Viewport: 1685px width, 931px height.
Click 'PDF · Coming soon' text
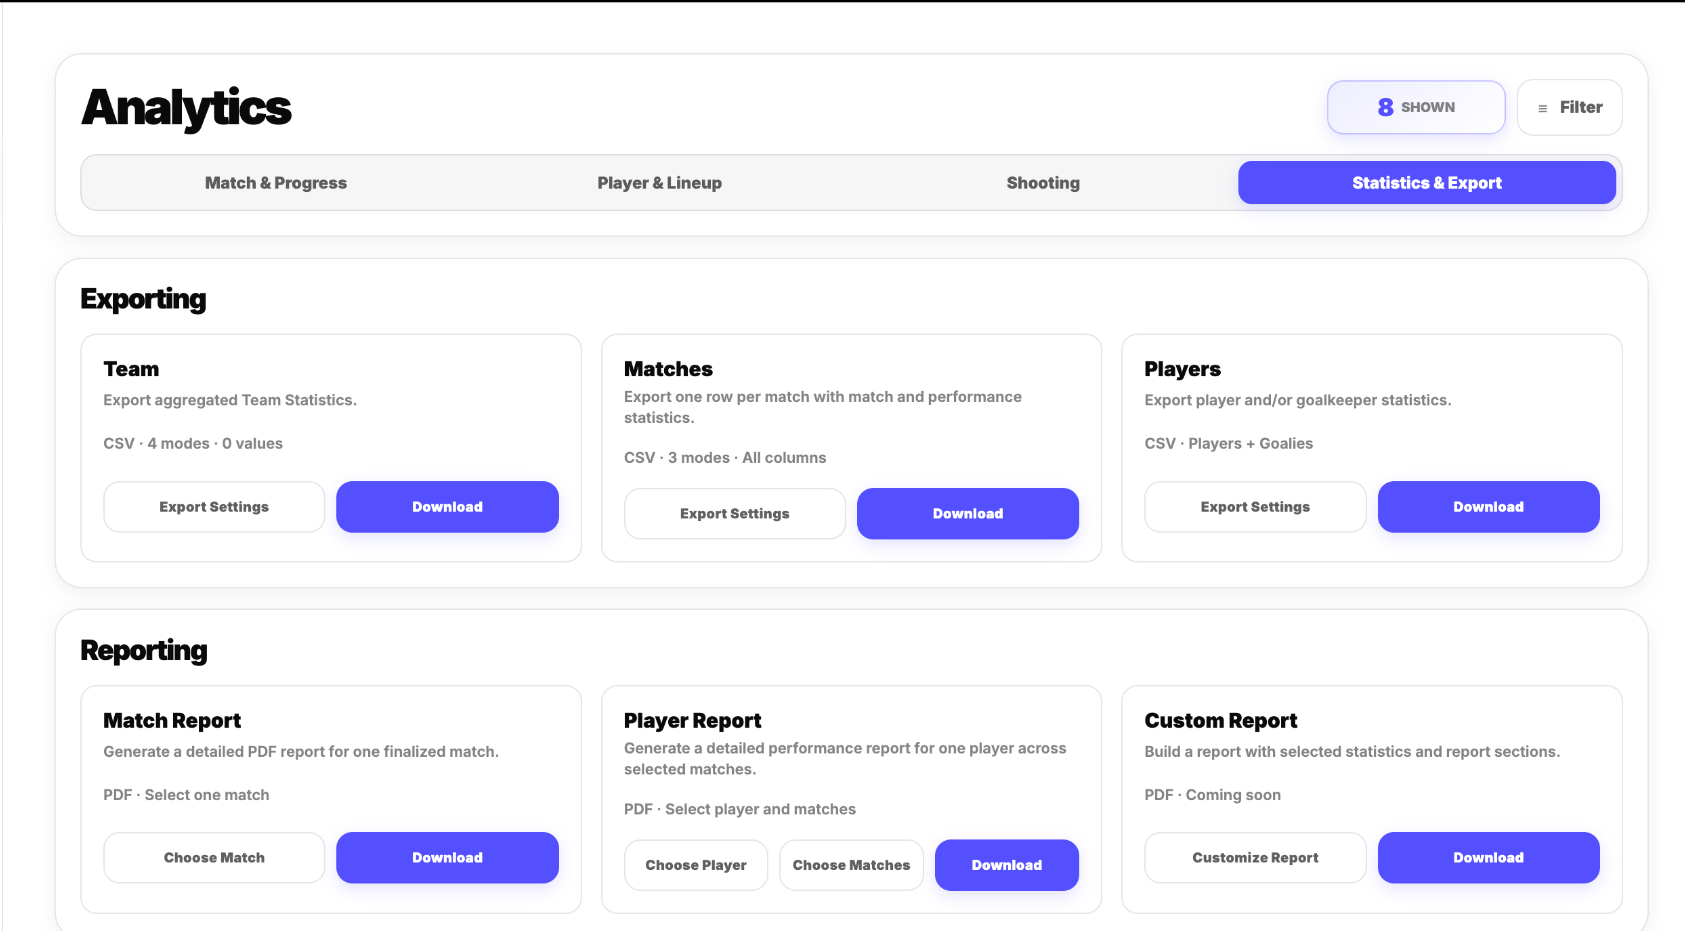(x=1212, y=795)
